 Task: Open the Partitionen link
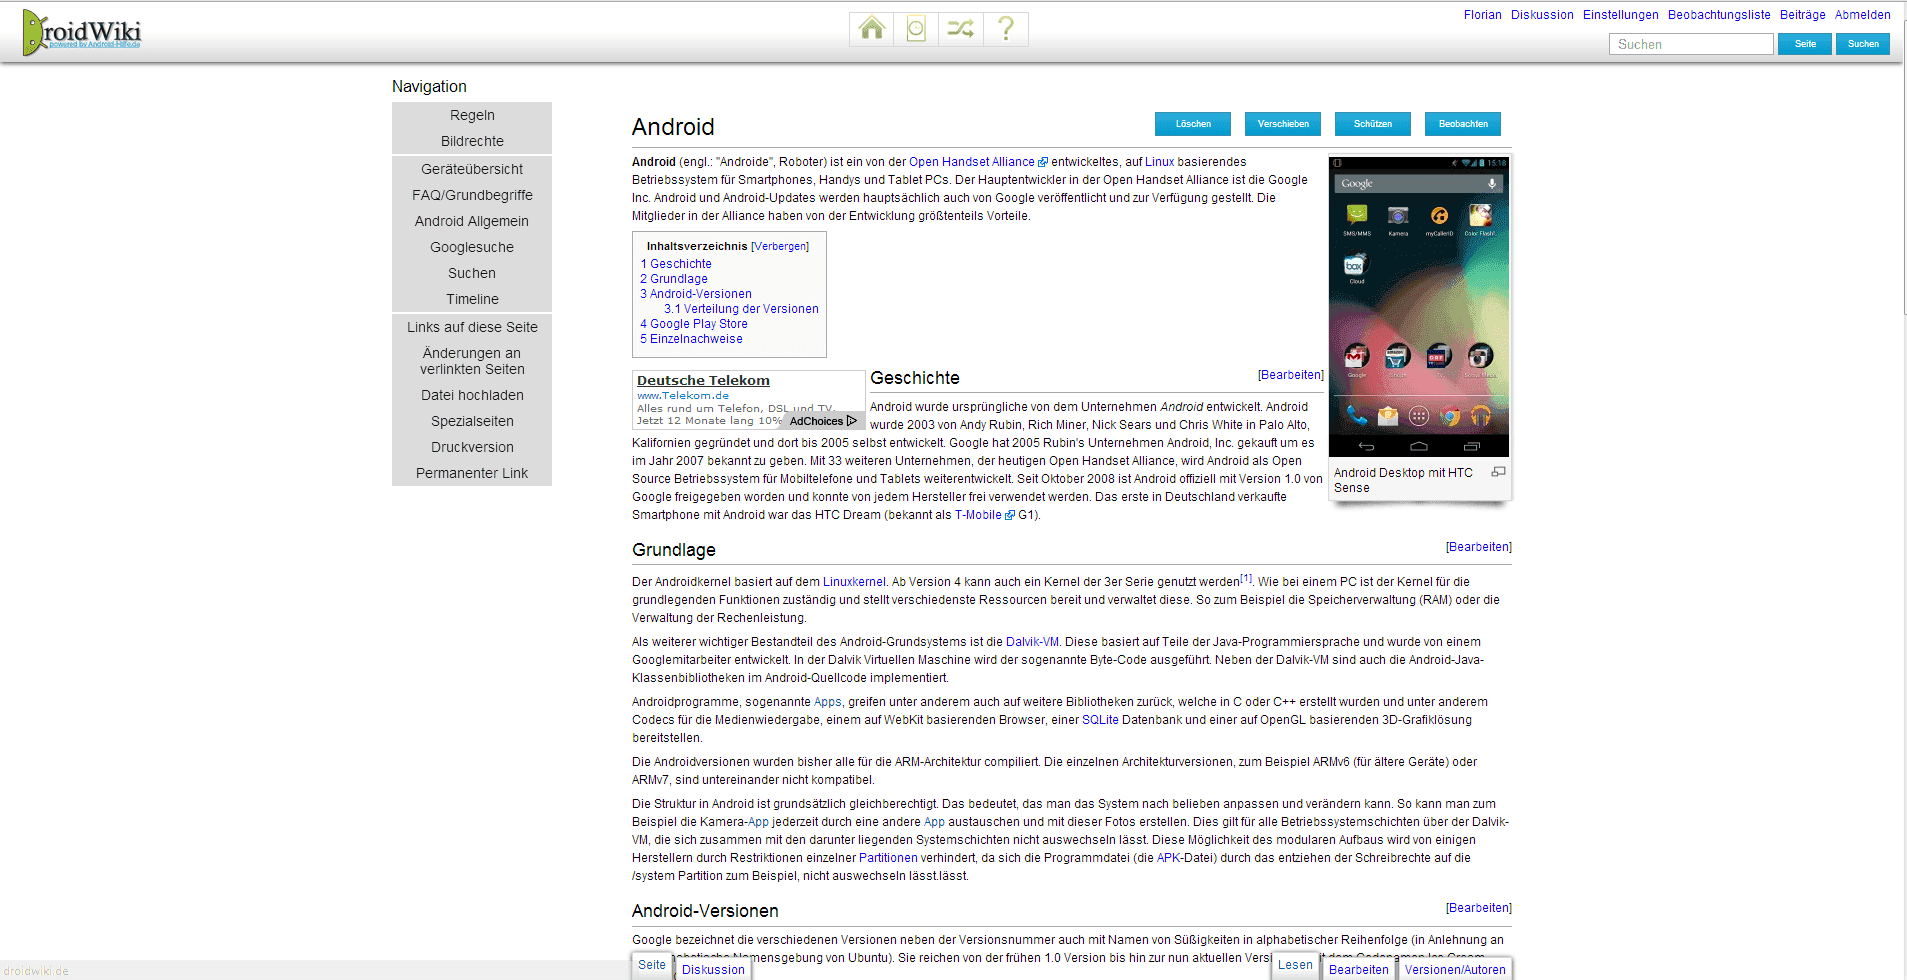pos(888,858)
